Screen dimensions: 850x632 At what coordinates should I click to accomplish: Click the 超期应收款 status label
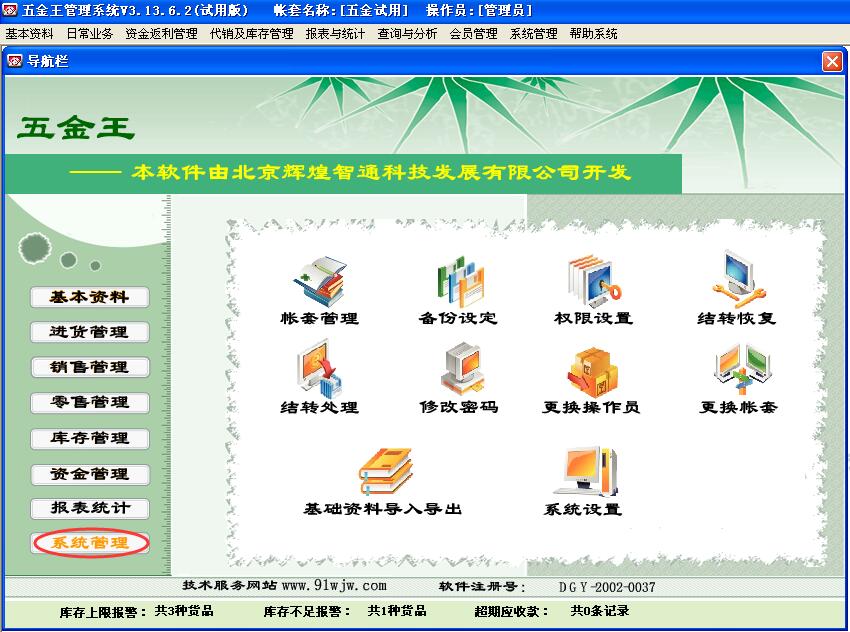pyautogui.click(x=511, y=612)
